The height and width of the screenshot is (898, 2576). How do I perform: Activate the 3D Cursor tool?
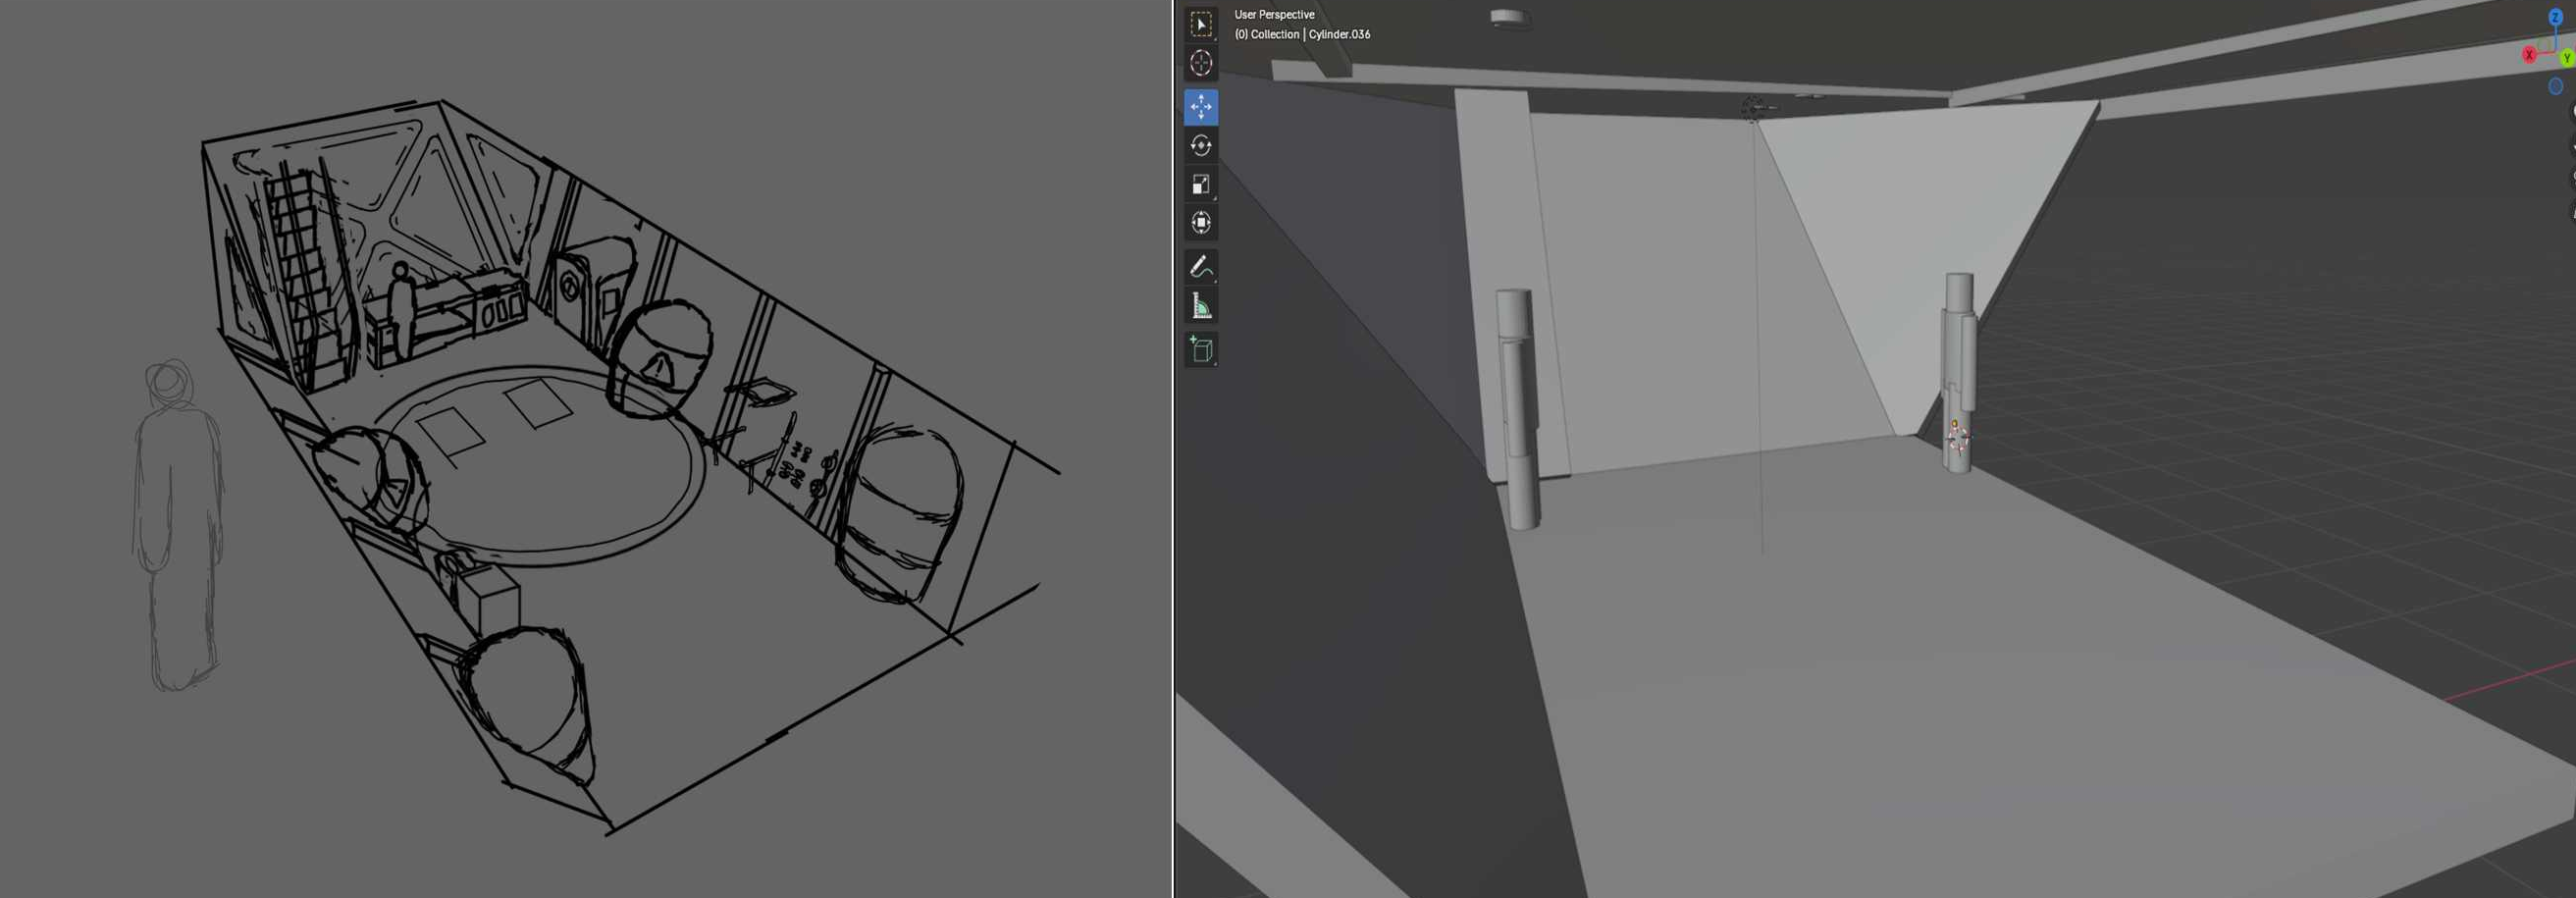click(1201, 63)
